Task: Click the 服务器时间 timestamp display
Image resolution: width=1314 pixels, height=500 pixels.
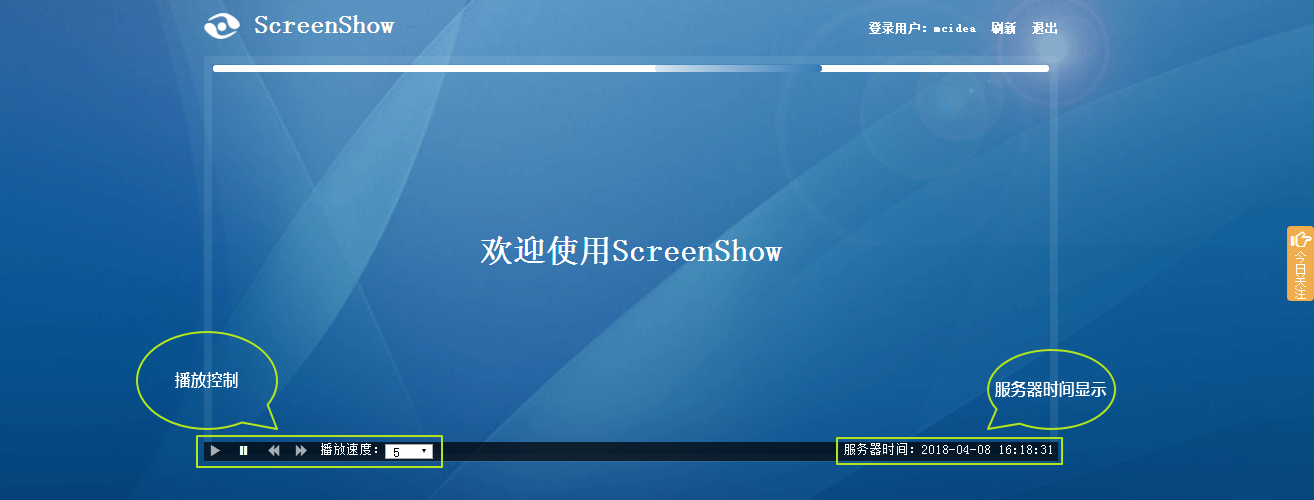Action: click(948, 450)
